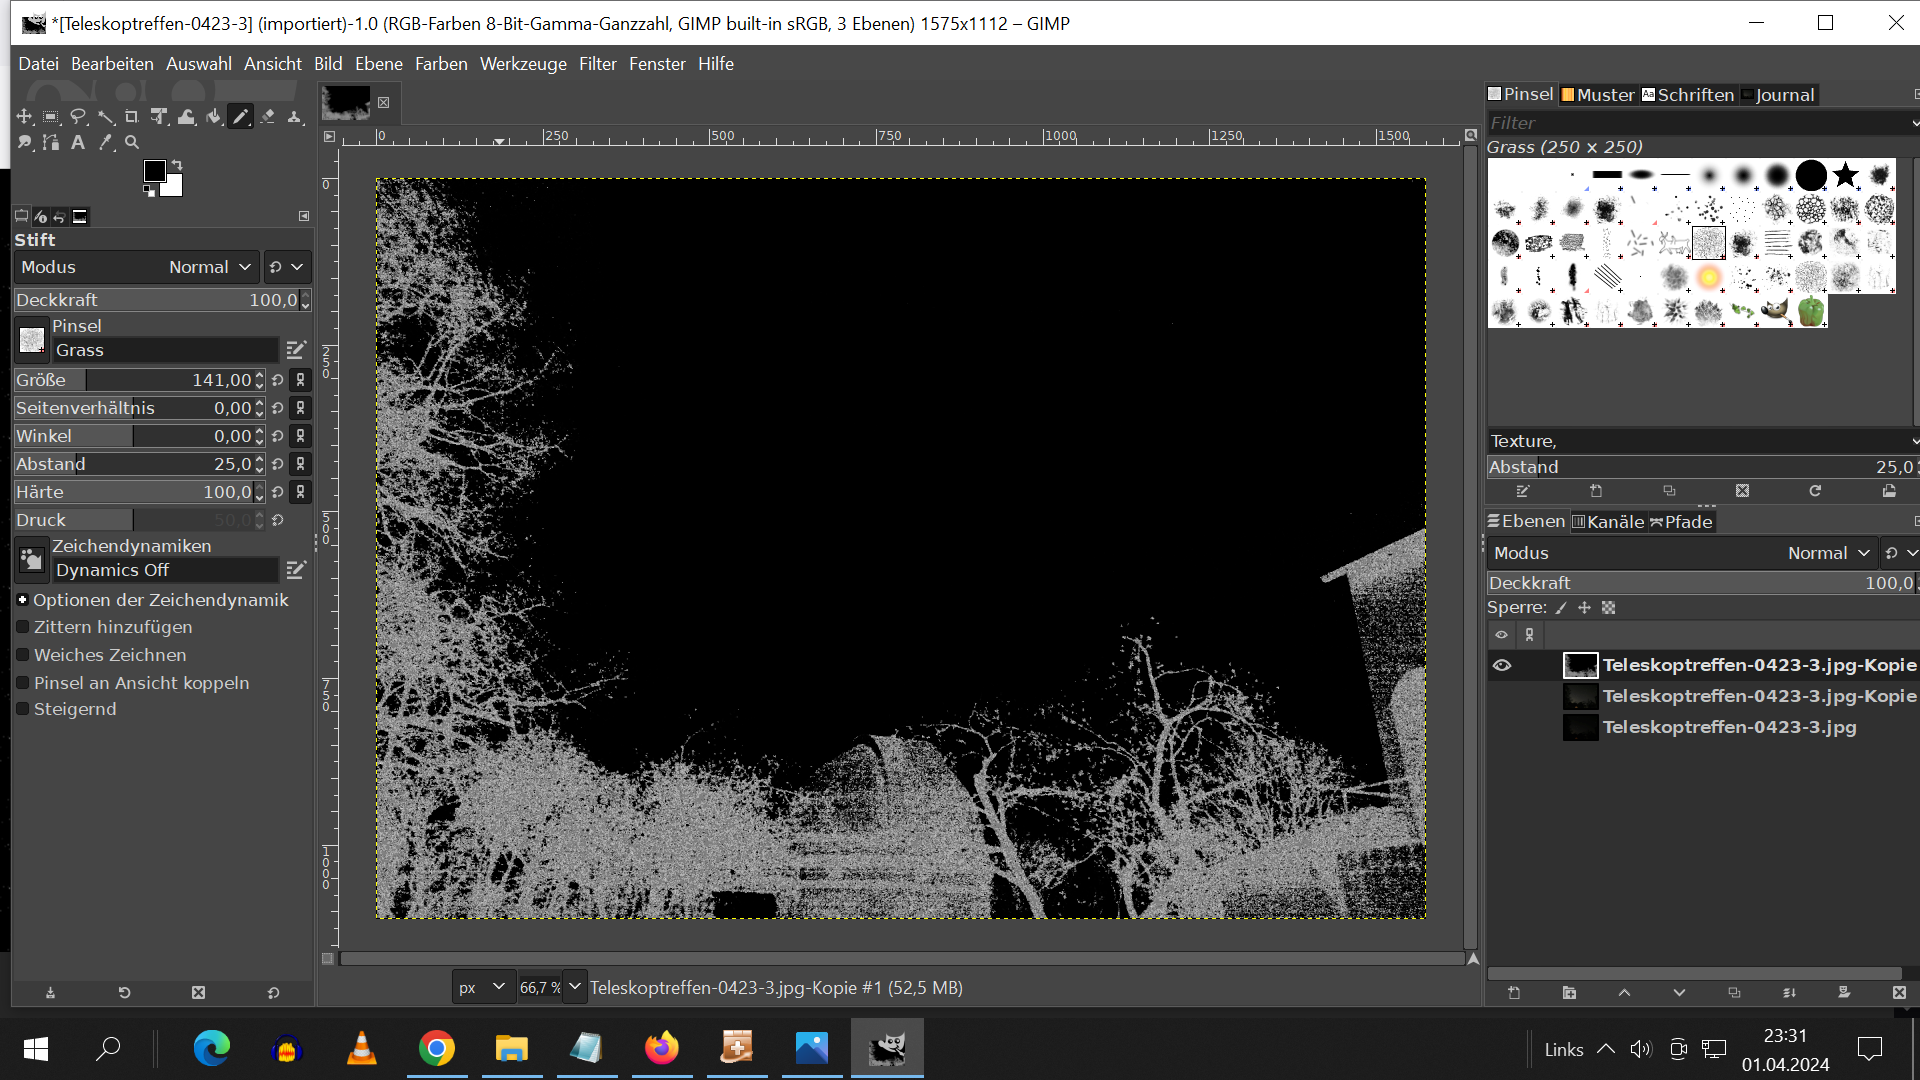Select the Color Picker tool
1920x1080 pixels.
tap(105, 143)
